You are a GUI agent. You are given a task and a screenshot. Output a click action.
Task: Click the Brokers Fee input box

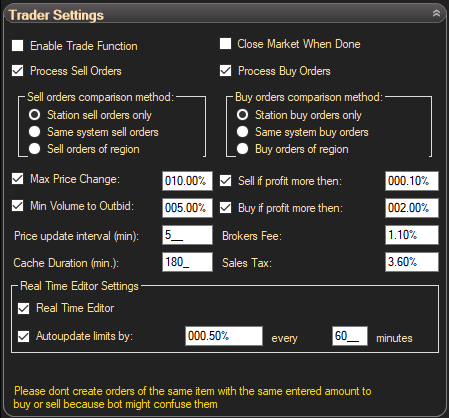[412, 235]
